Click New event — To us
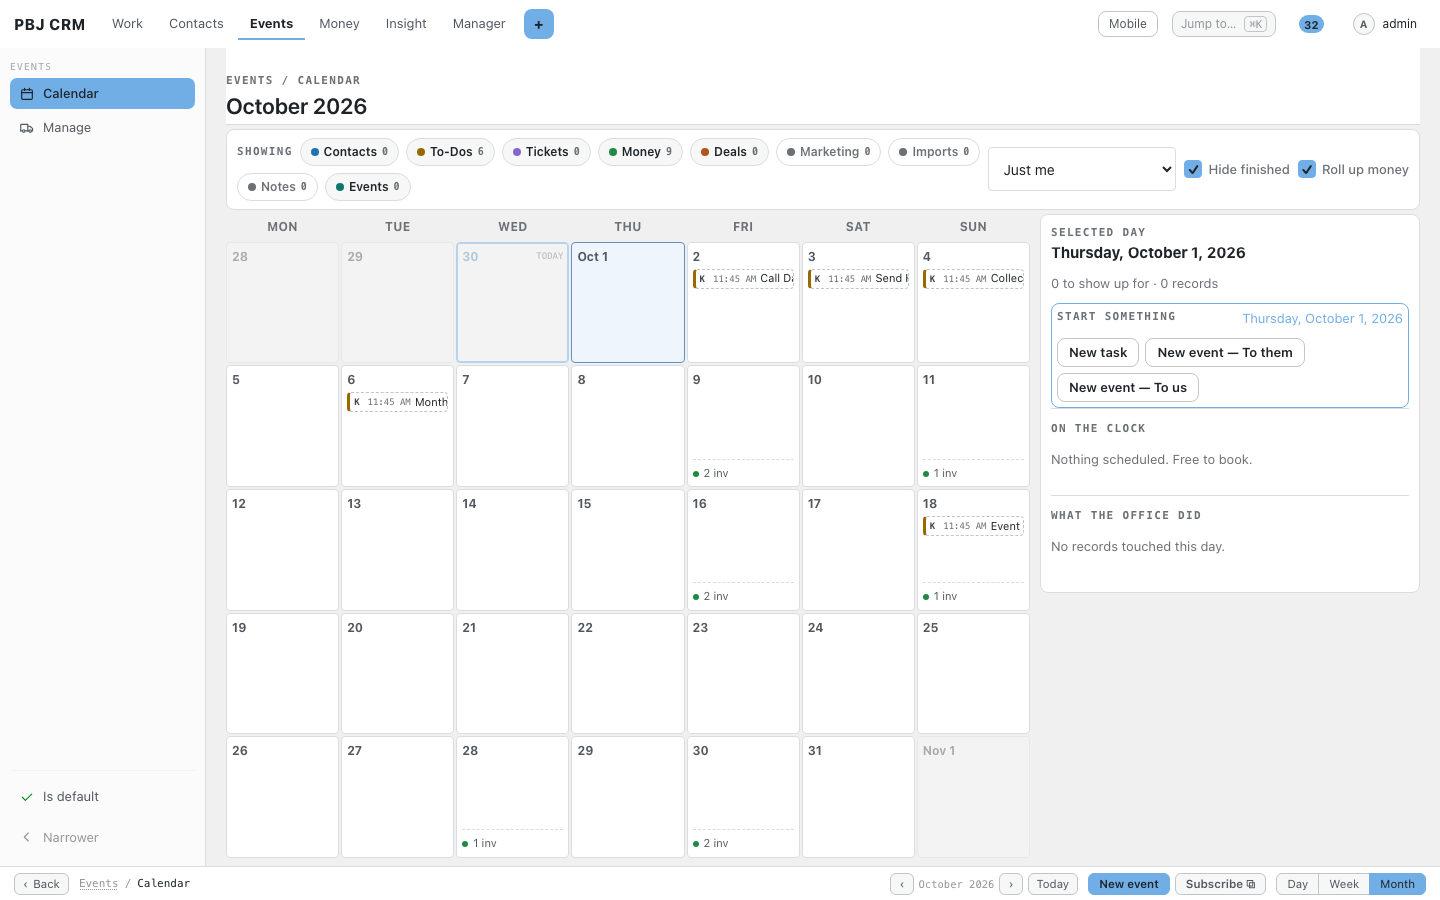The image size is (1440, 900). coord(1128,387)
